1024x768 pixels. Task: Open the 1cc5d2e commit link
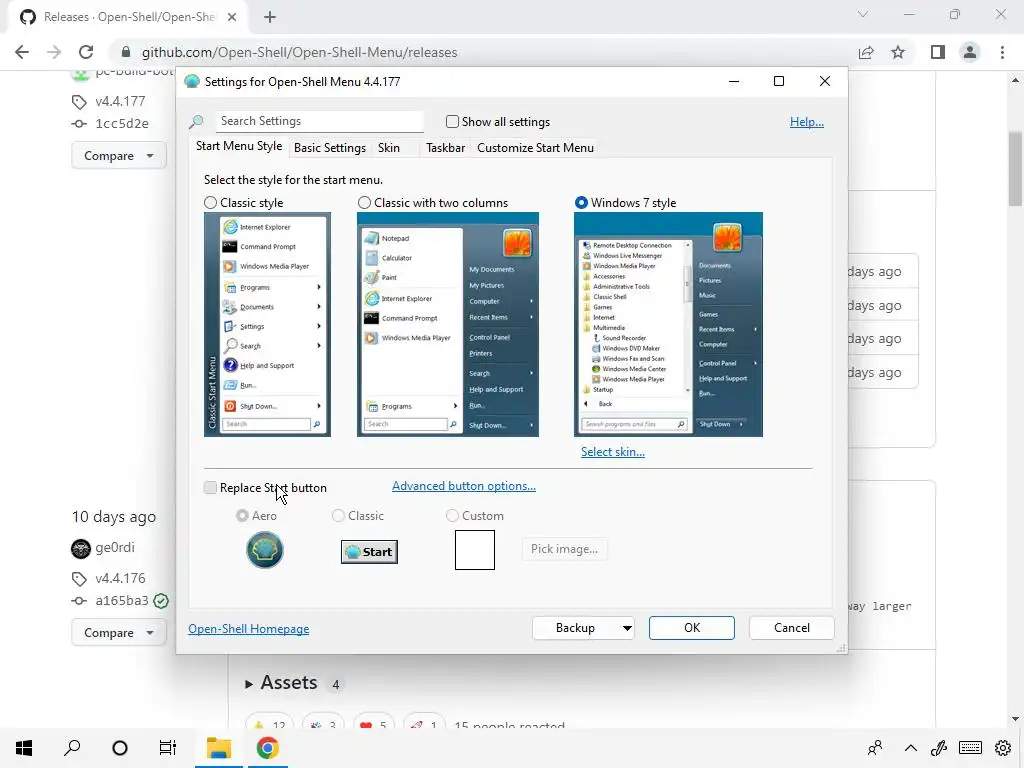(x=122, y=123)
